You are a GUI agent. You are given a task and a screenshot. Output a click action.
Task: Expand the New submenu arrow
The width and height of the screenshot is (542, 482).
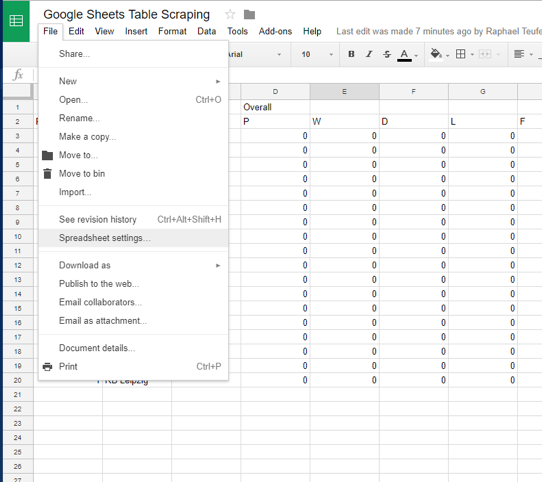pyautogui.click(x=218, y=82)
